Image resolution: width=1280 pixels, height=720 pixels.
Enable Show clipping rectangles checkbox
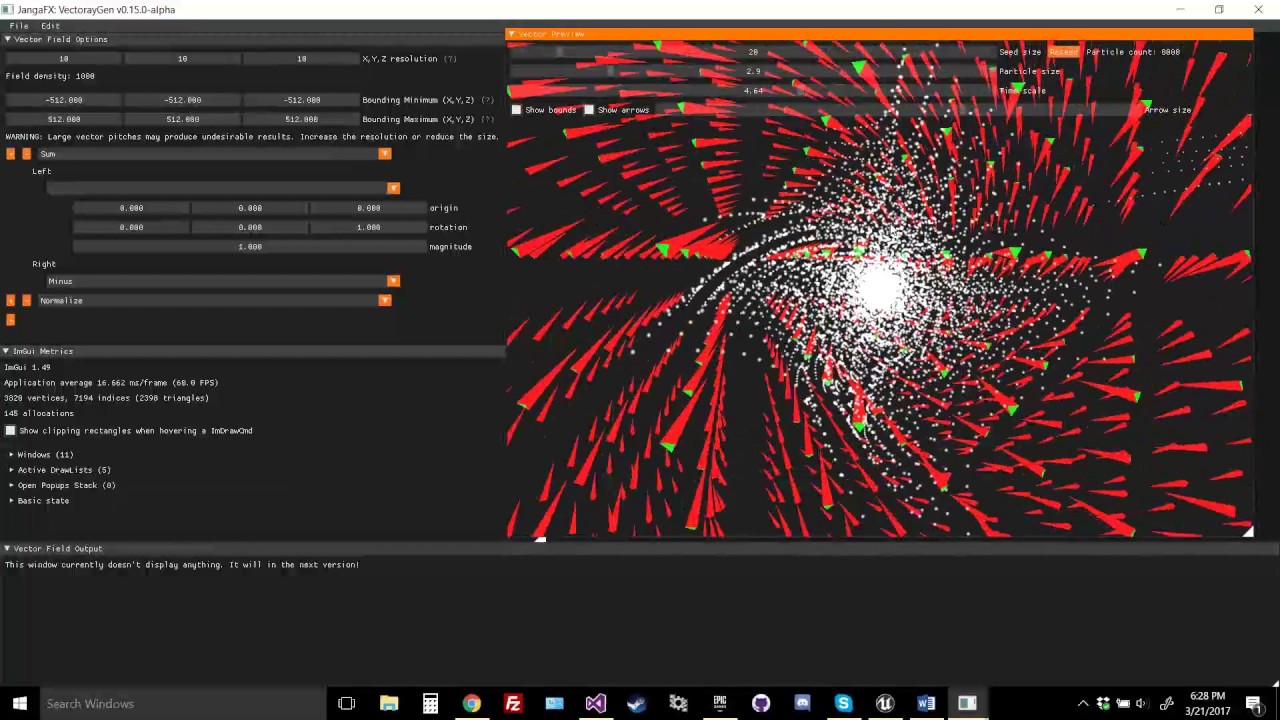coord(10,431)
